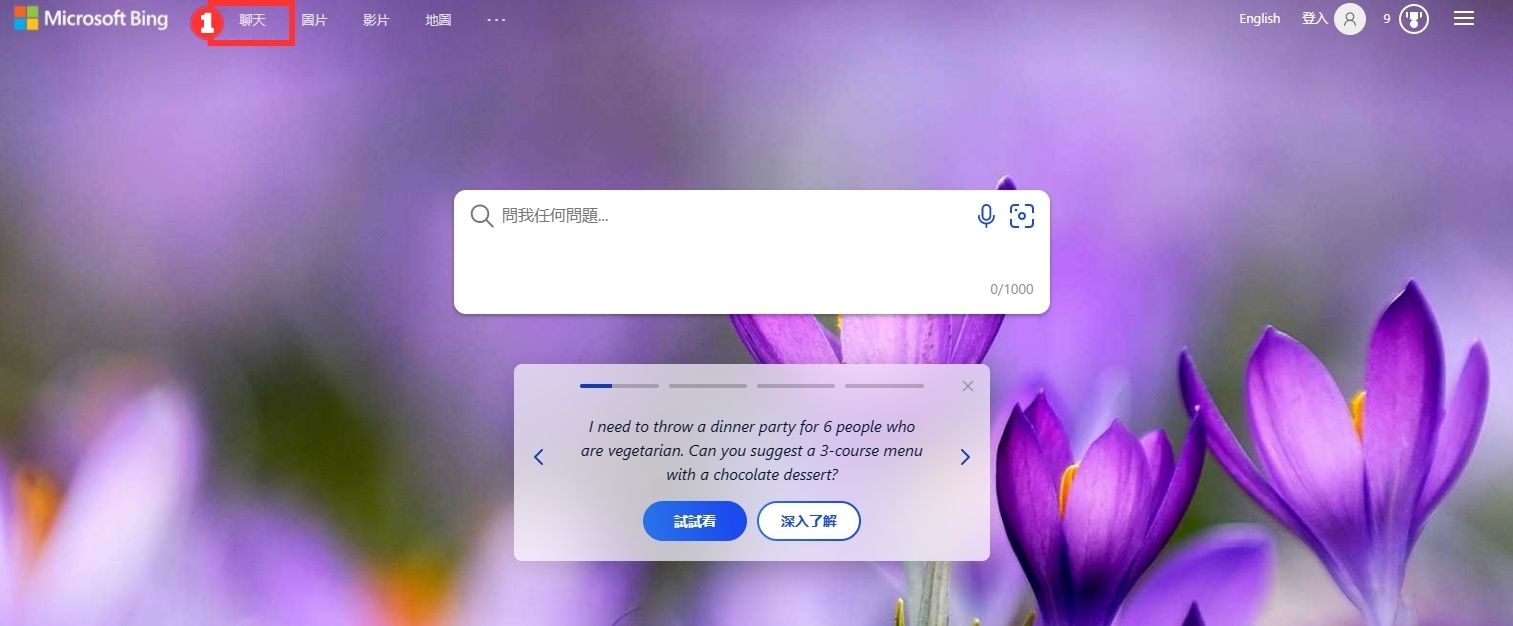Open visual search camera icon
The width and height of the screenshot is (1513, 626).
tap(1021, 215)
